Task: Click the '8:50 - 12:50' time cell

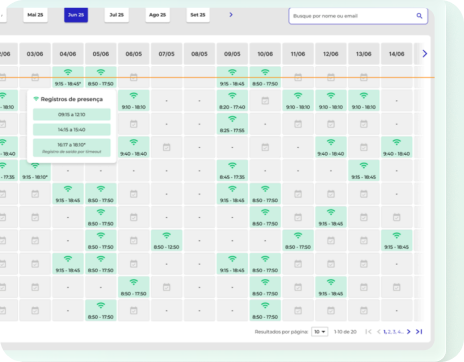Action: (x=166, y=241)
